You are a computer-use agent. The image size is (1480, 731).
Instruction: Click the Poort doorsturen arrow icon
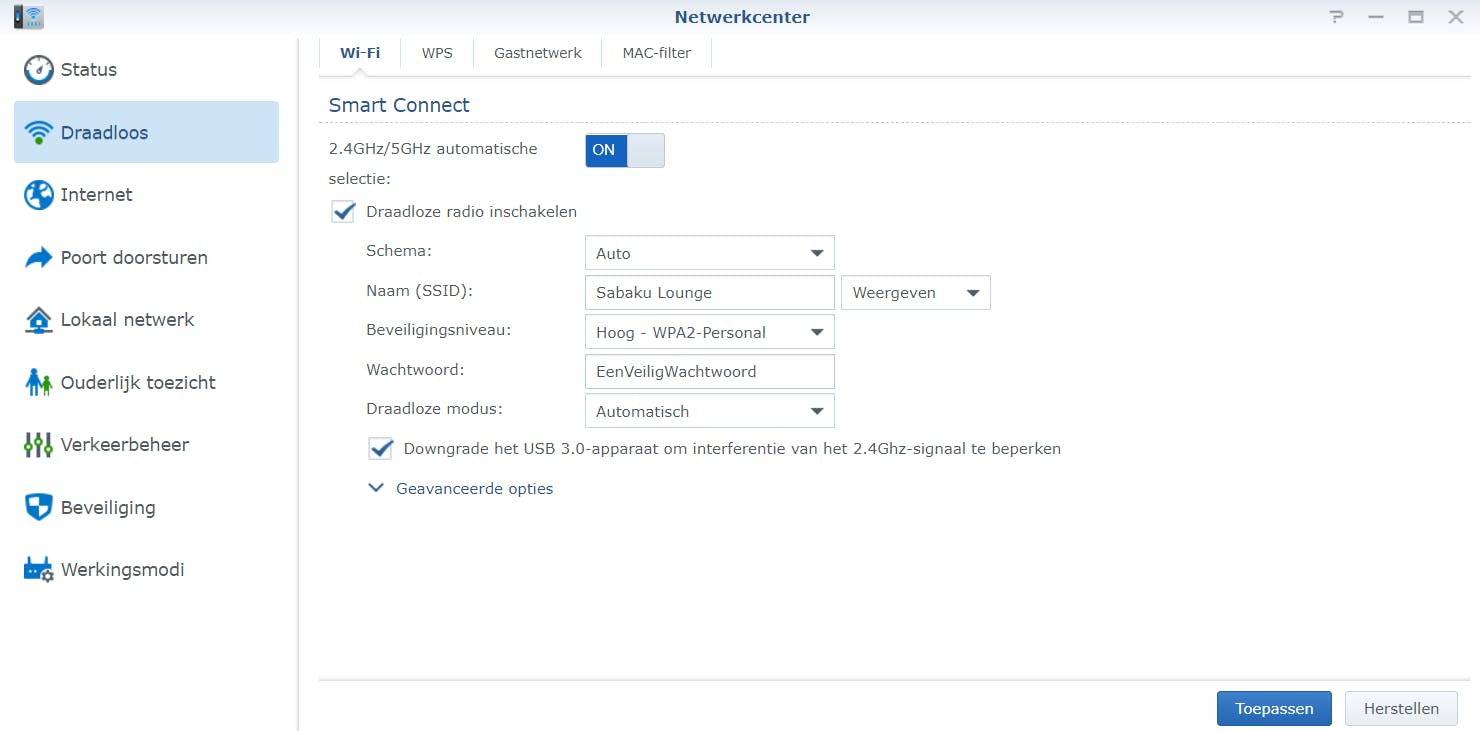click(38, 258)
